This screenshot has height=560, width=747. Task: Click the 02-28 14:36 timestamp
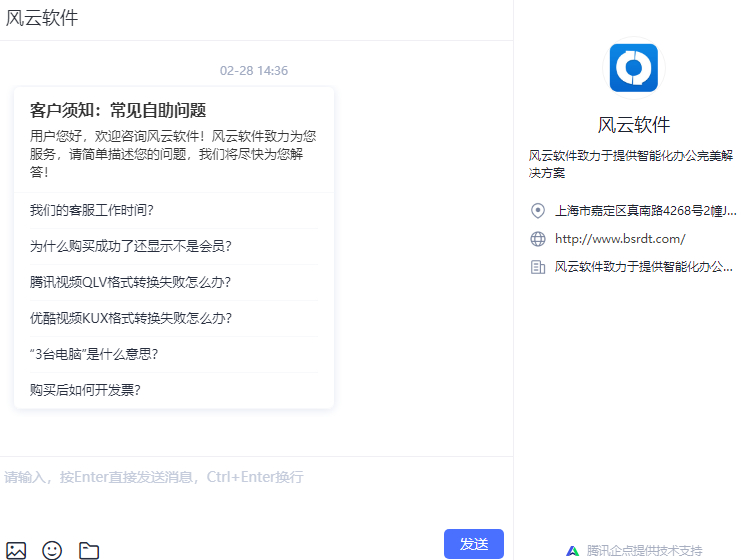pyautogui.click(x=254, y=71)
